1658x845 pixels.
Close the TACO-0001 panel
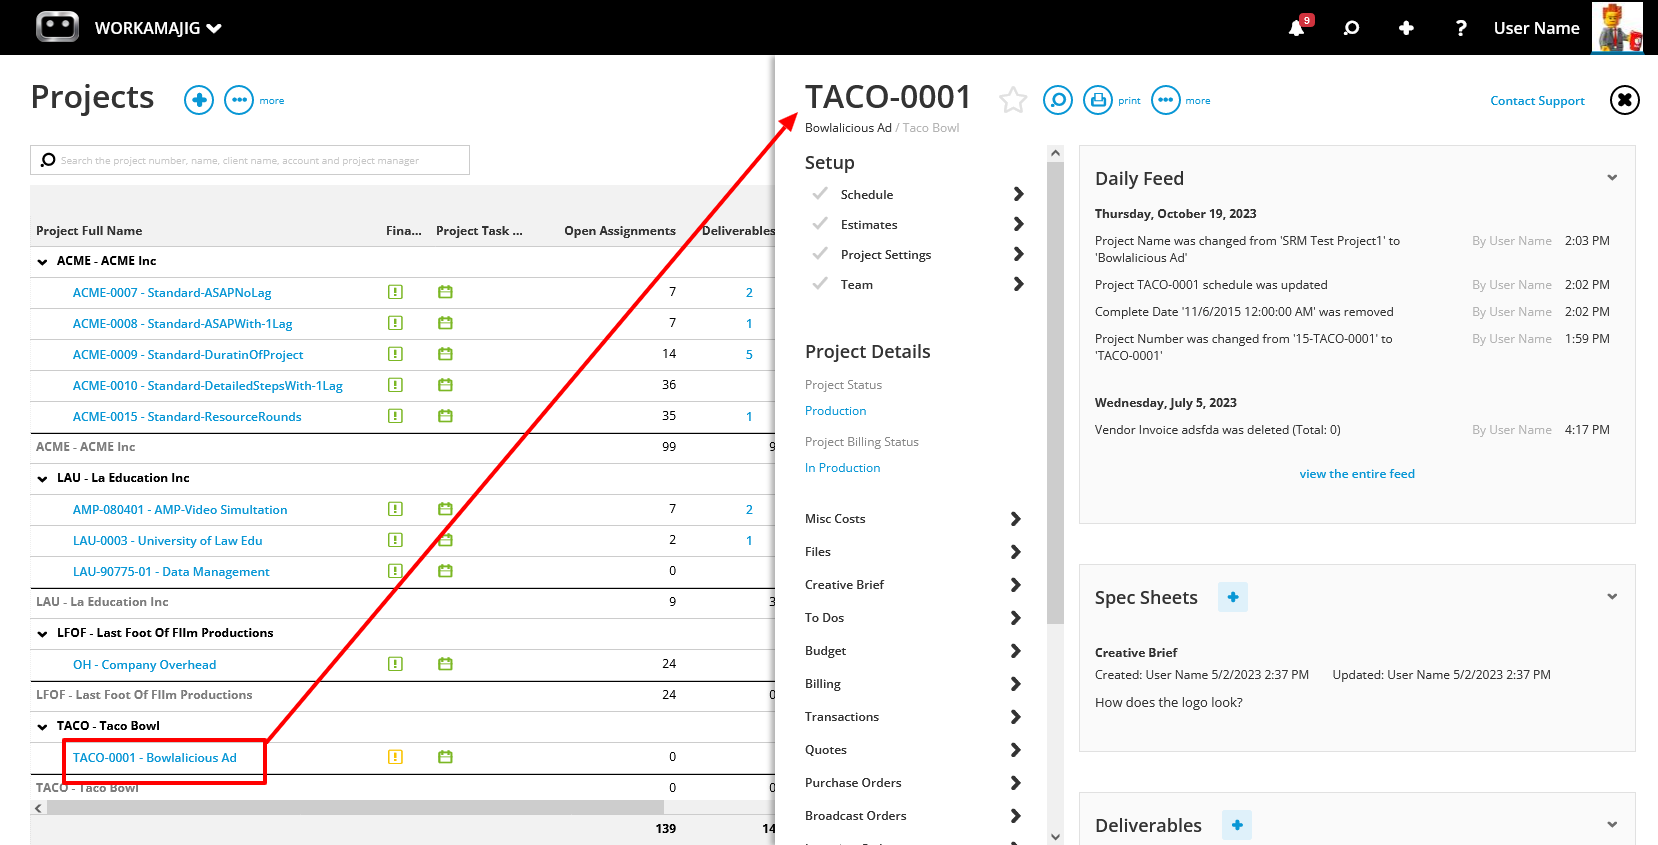tap(1625, 100)
